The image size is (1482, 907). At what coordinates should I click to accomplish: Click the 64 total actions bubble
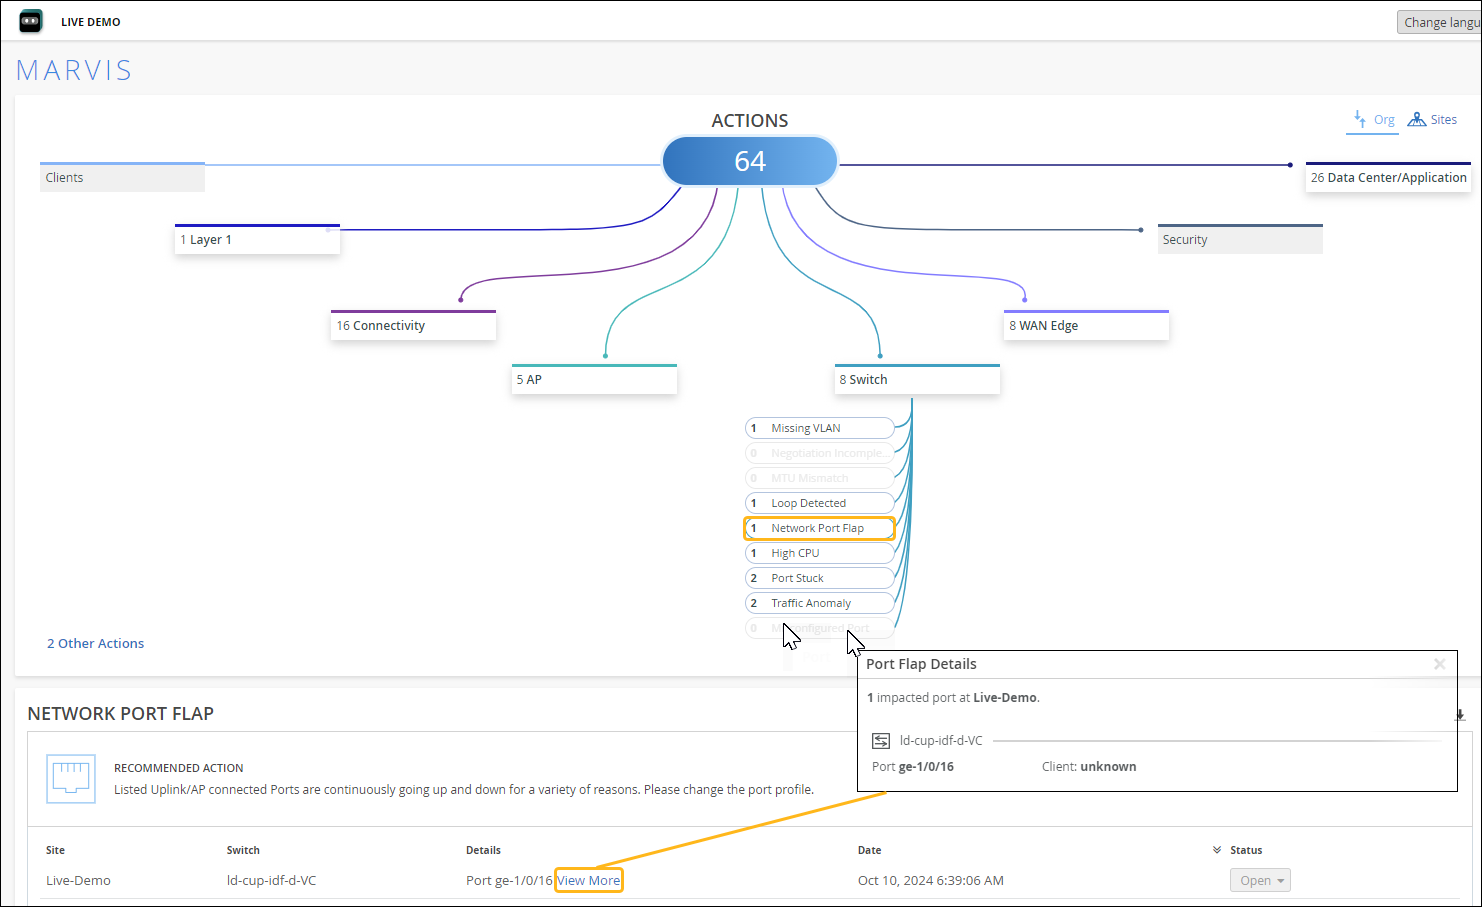(x=750, y=161)
